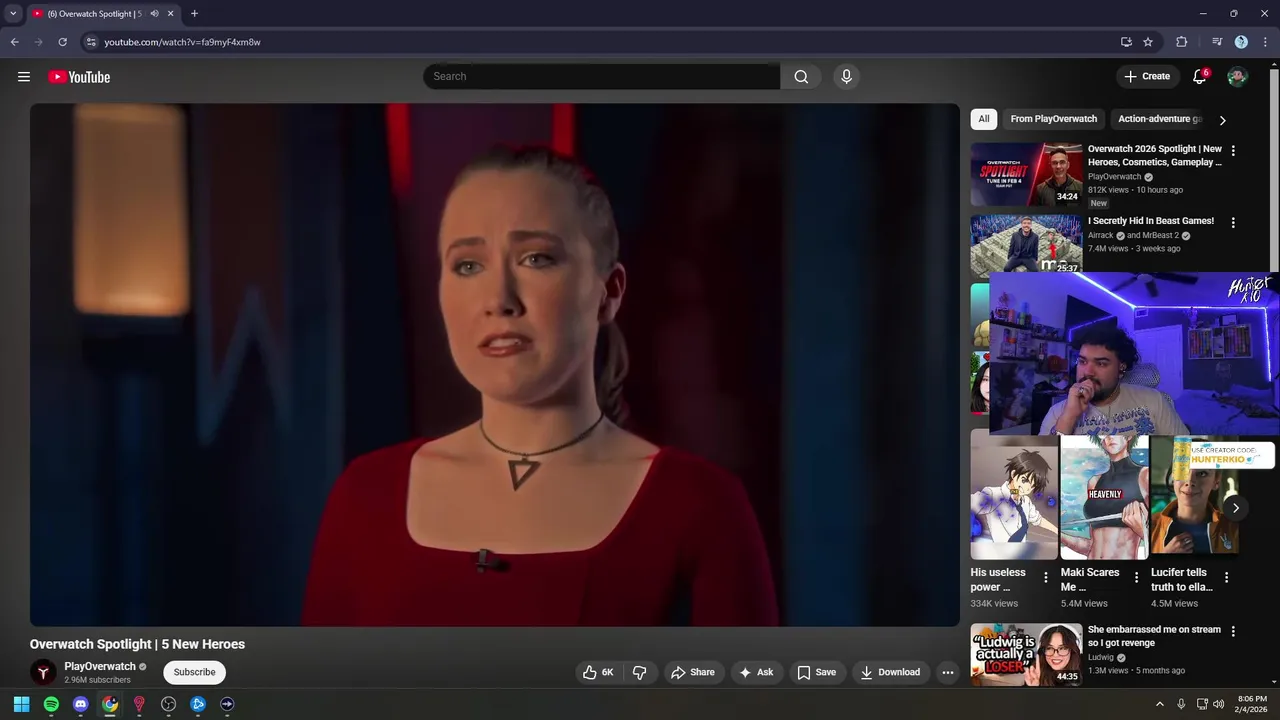Click the Create button
This screenshot has width=1280, height=720.
[x=1147, y=77]
